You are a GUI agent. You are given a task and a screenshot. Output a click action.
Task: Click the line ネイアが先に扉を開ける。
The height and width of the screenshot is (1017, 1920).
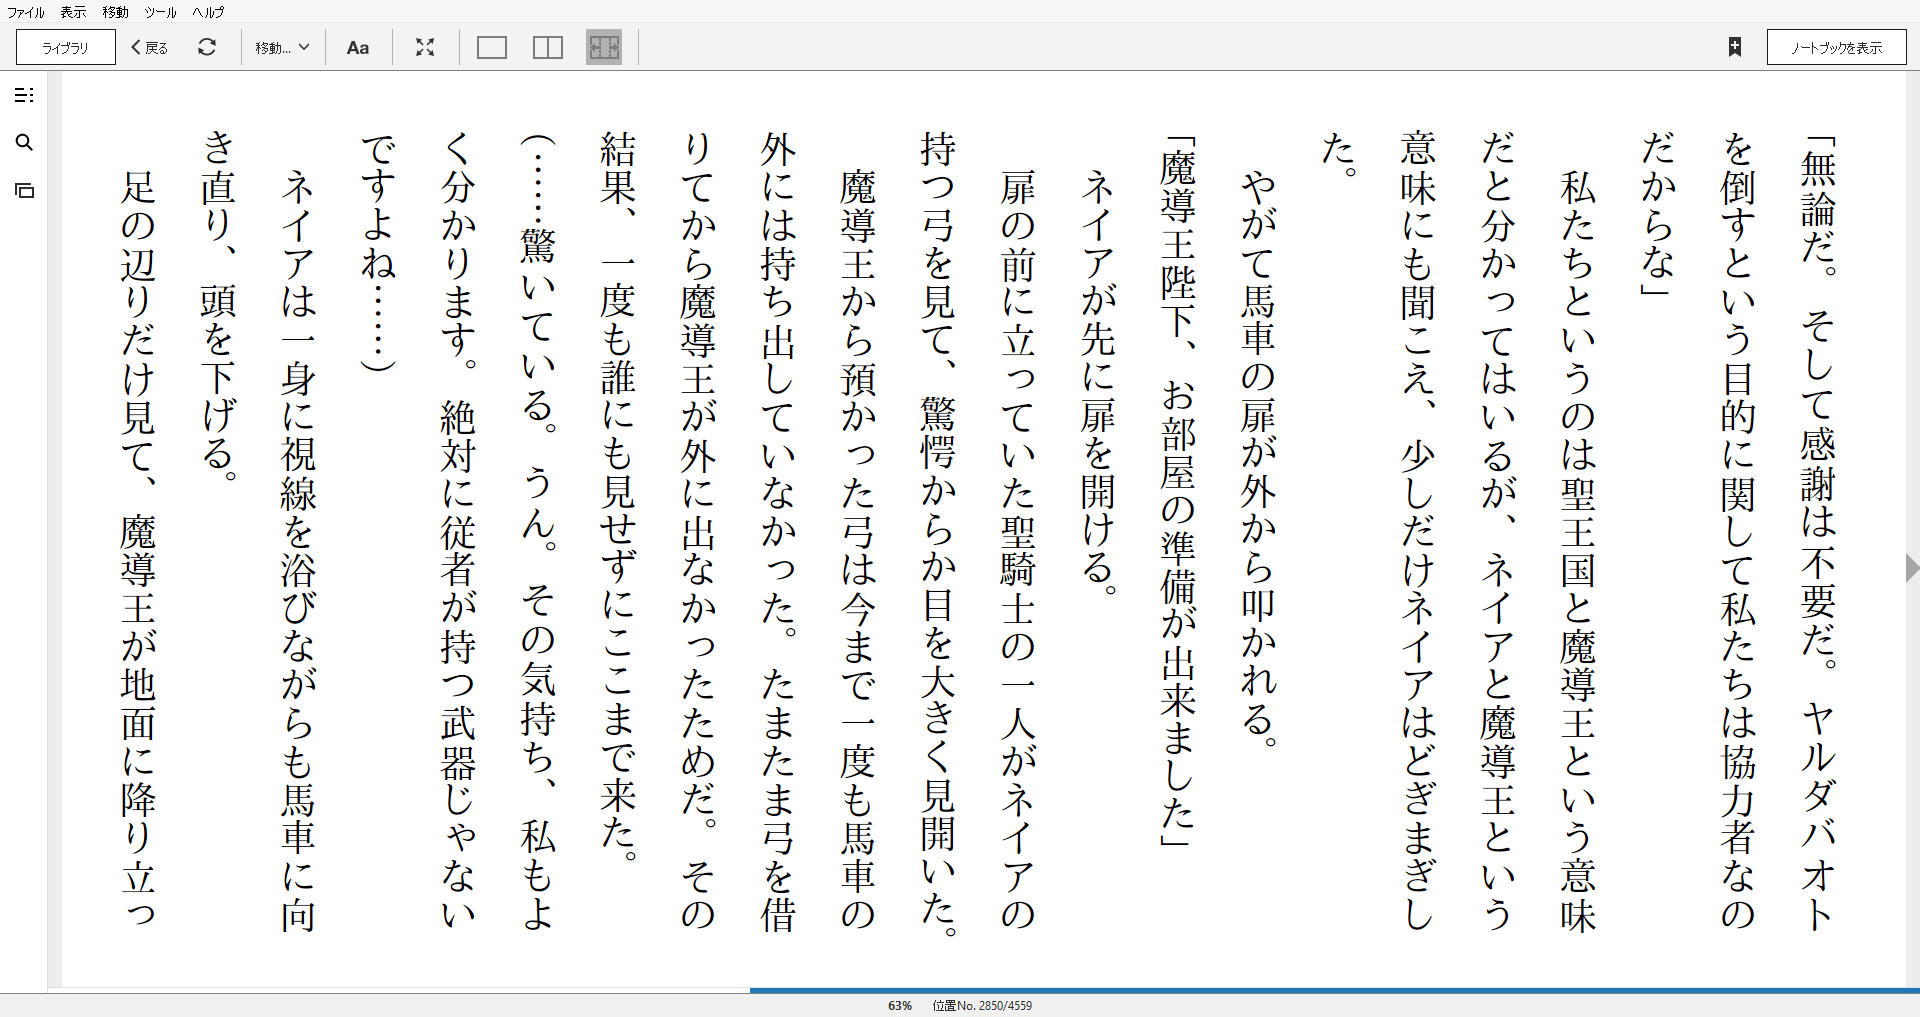pyautogui.click(x=1098, y=382)
